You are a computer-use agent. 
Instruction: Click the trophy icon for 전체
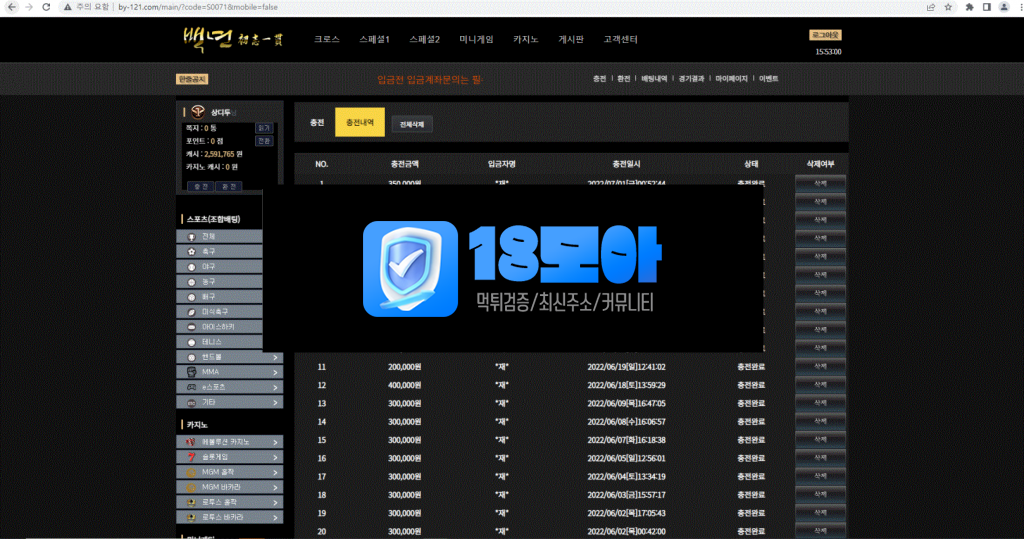[191, 237]
